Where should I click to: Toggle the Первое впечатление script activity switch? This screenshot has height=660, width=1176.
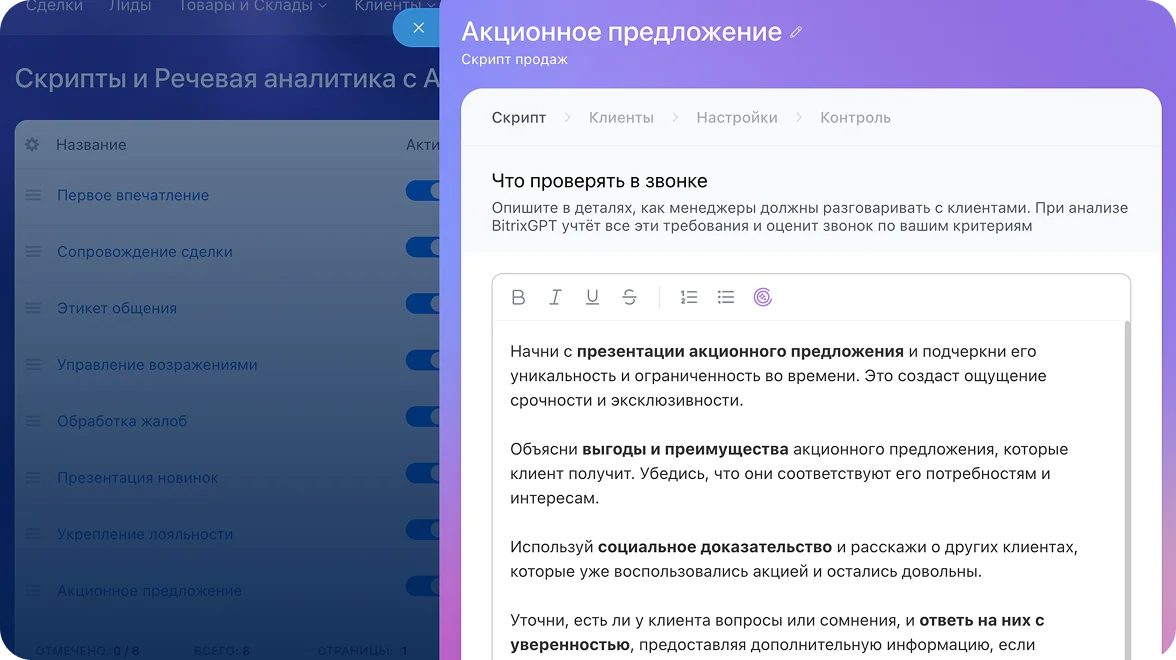pos(423,190)
